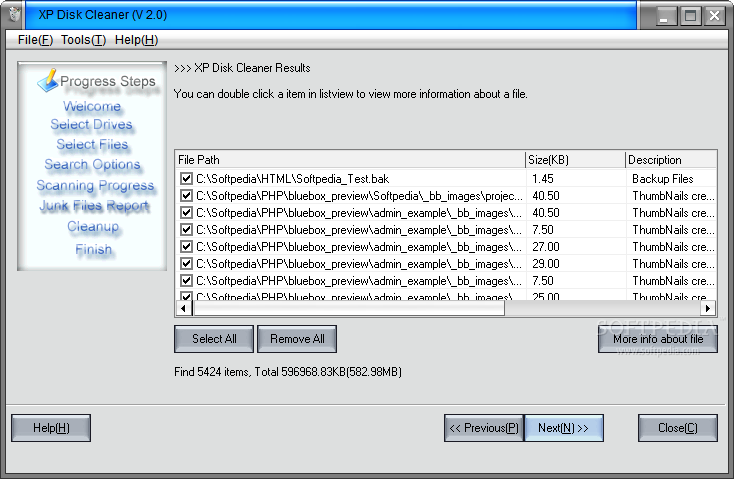
Task: Click the Select Files progress step
Action: (x=92, y=144)
